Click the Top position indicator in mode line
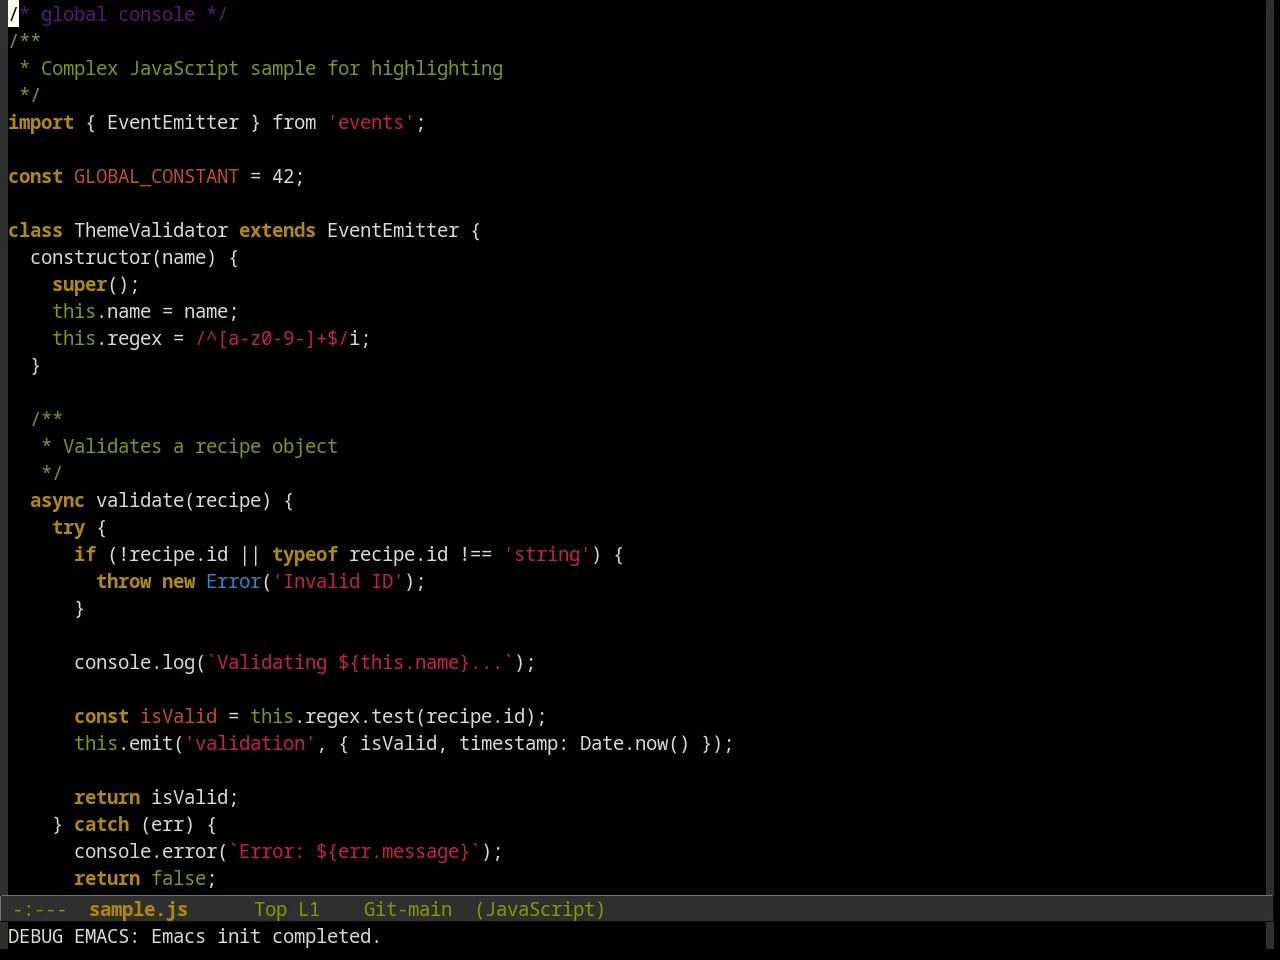Viewport: 1280px width, 960px height. coord(270,909)
